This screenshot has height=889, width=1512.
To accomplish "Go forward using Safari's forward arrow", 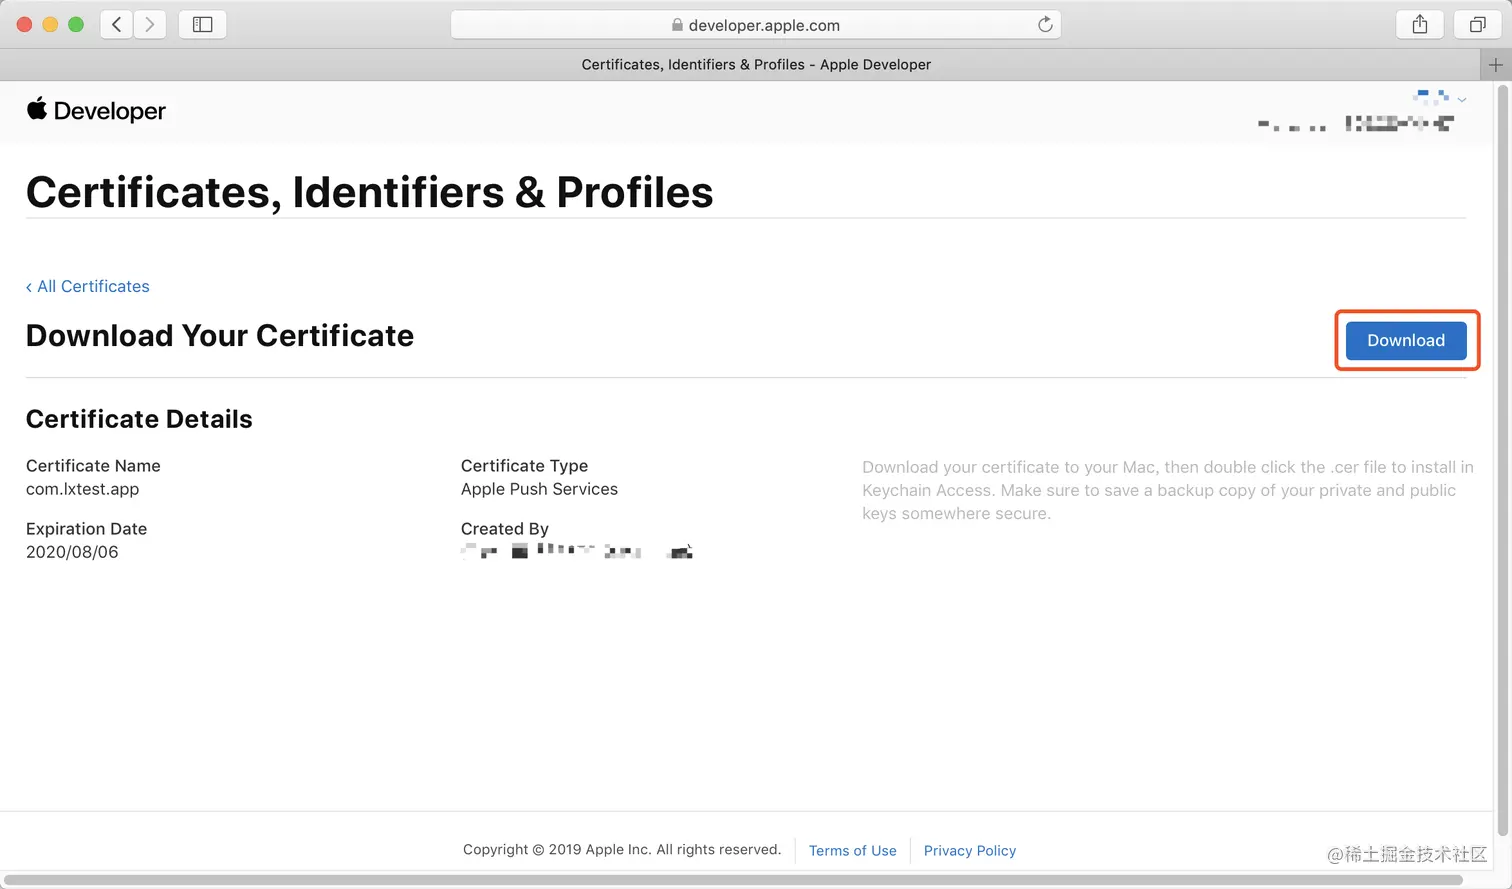I will tap(150, 24).
